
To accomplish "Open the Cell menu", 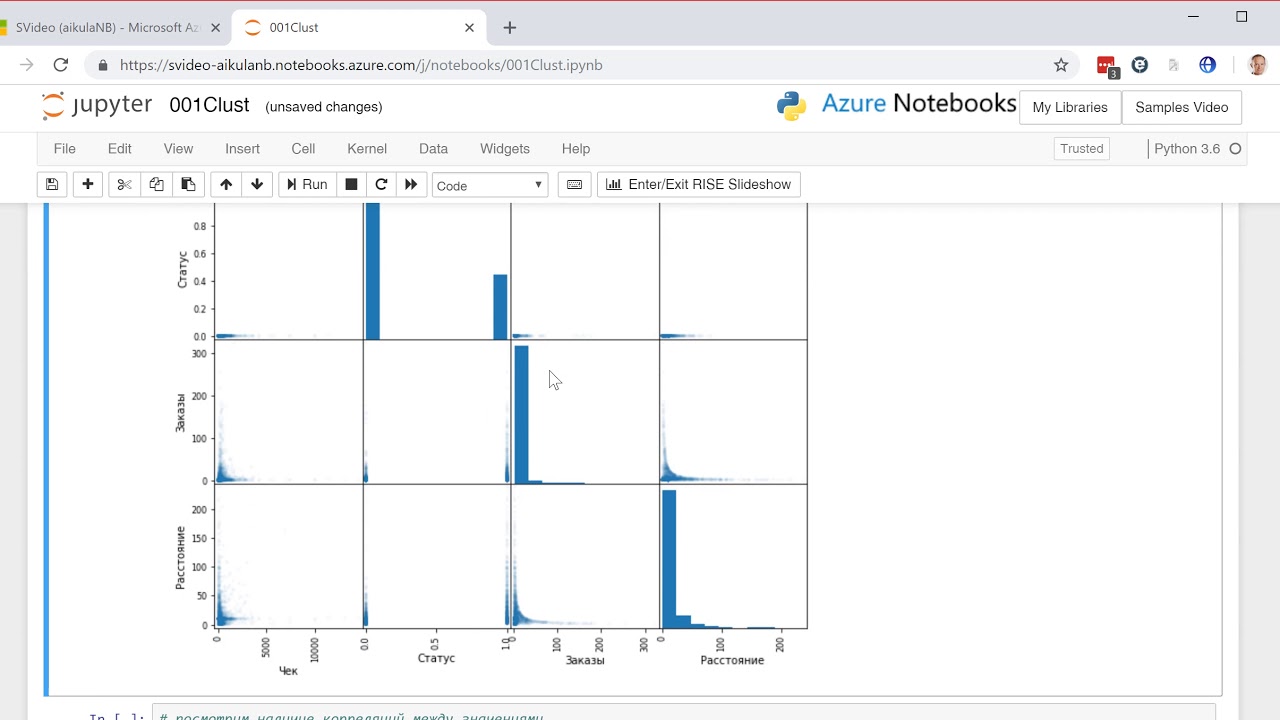I will (x=303, y=148).
